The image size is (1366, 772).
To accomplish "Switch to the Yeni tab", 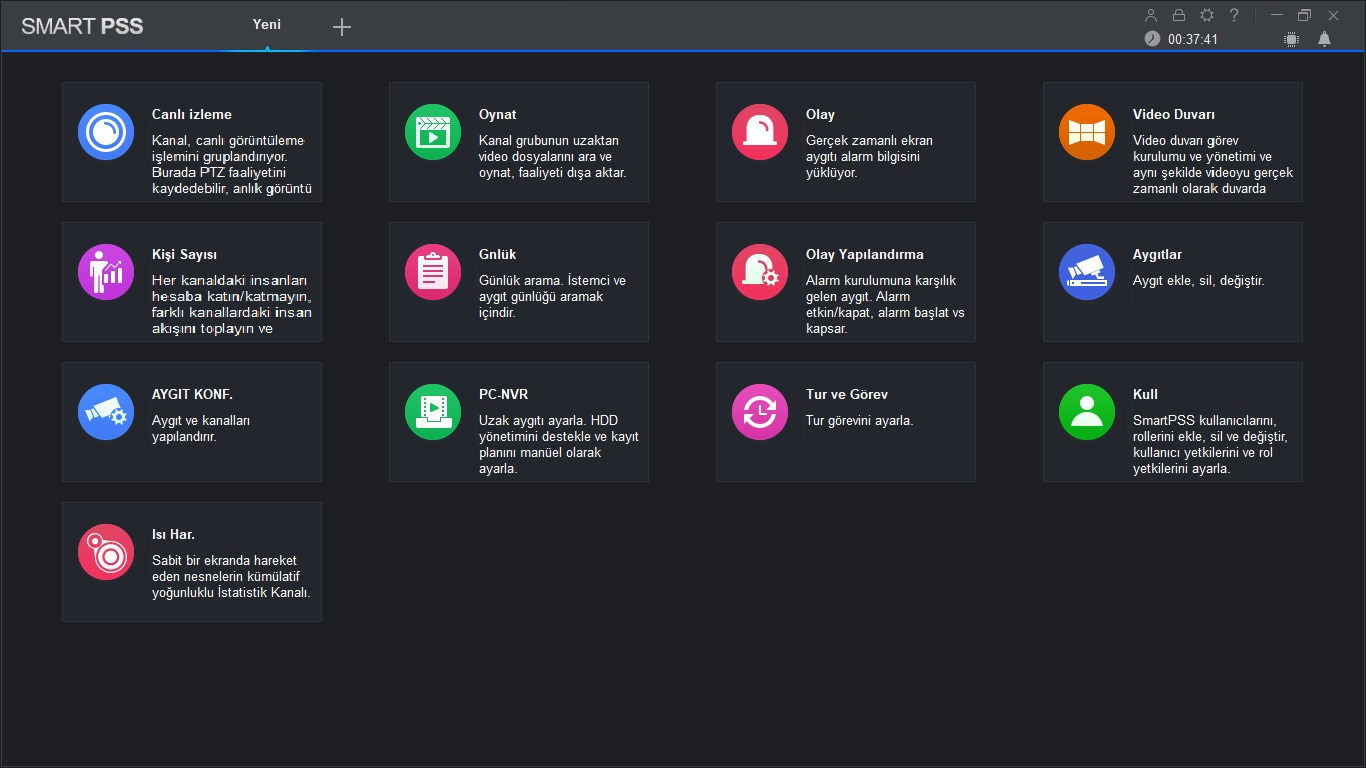I will [x=267, y=25].
